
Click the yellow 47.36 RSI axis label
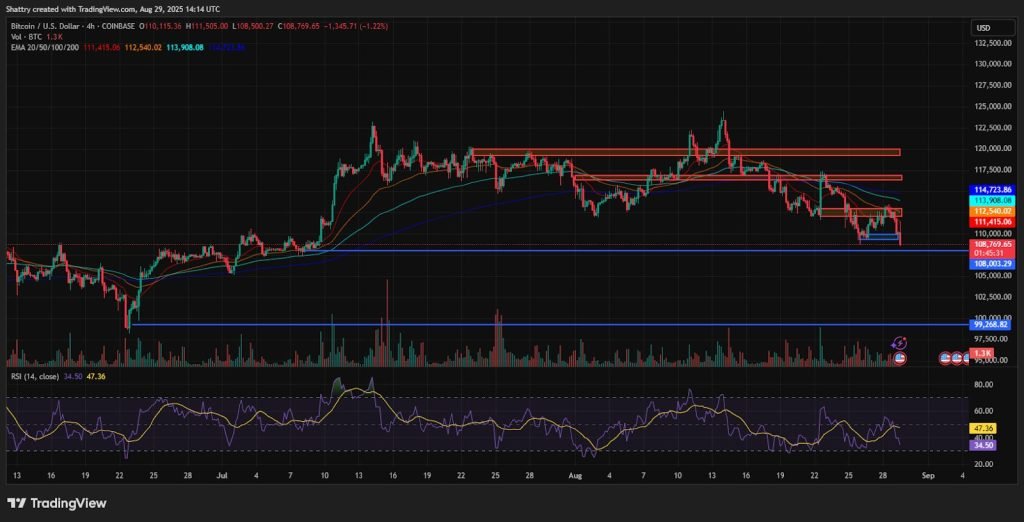pyautogui.click(x=981, y=427)
